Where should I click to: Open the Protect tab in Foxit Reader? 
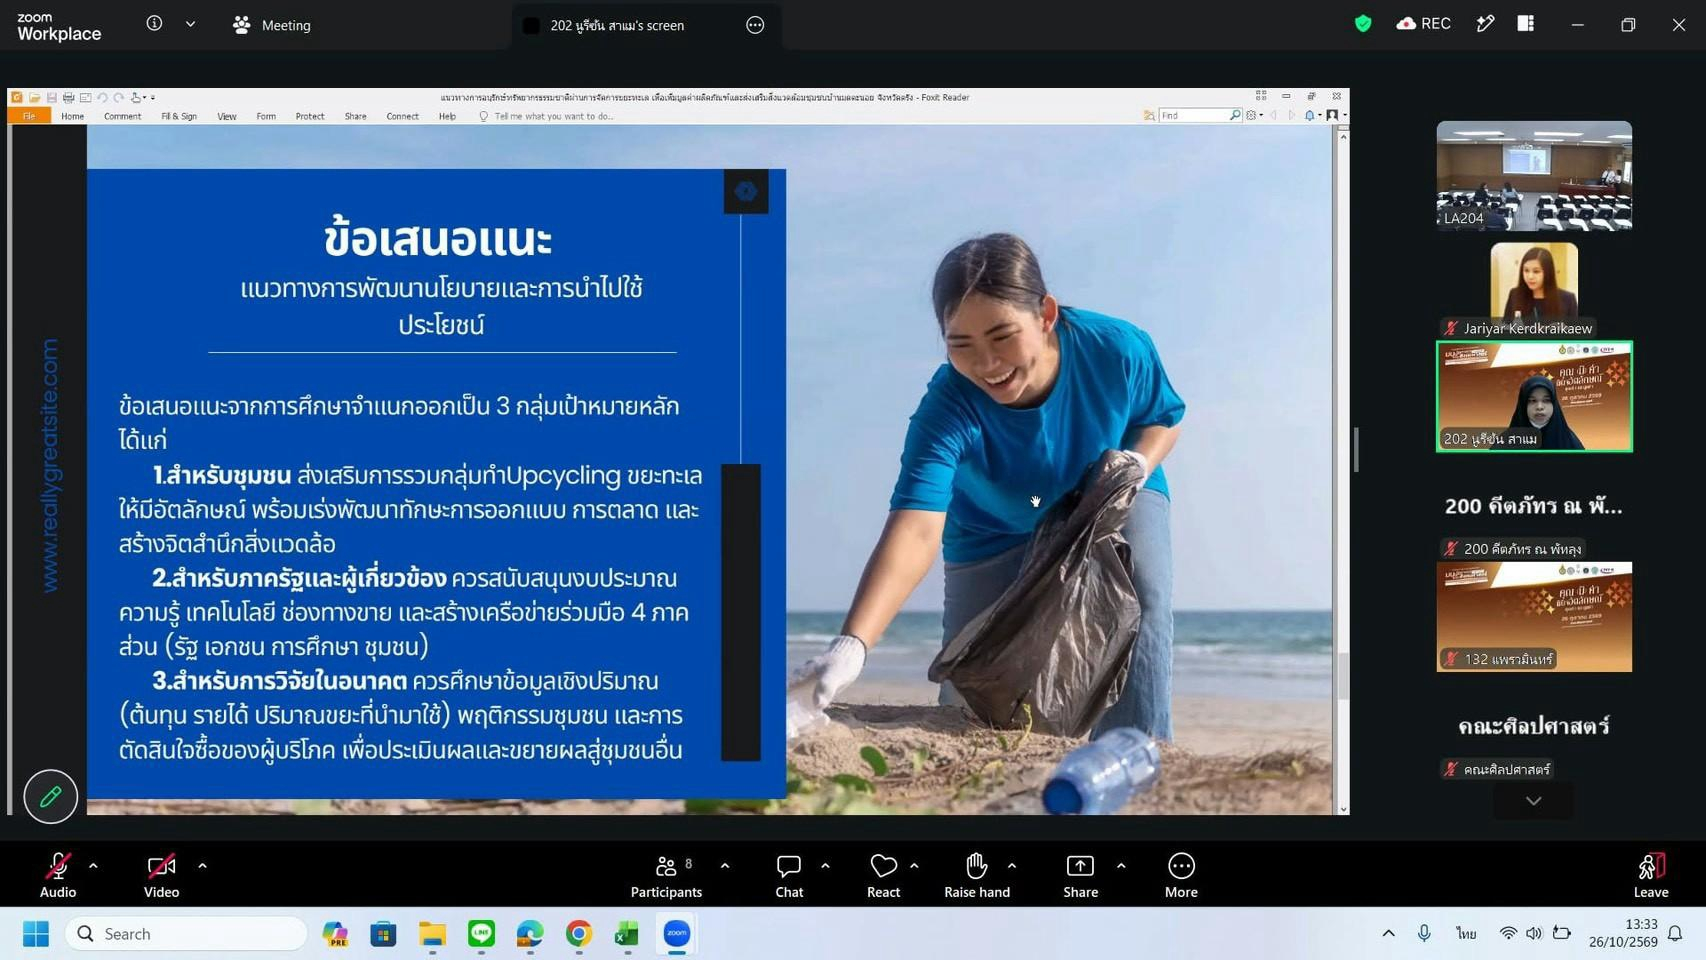[310, 116]
